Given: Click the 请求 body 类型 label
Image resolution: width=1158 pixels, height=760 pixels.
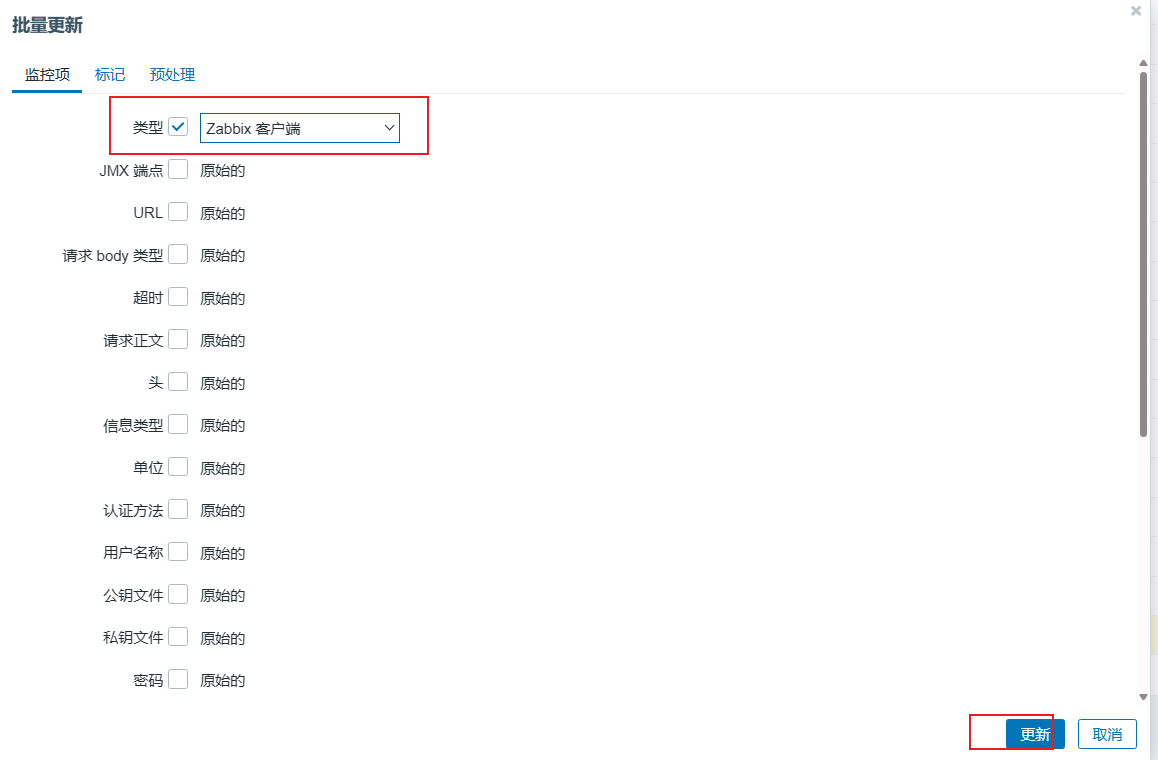Looking at the screenshot, I should coord(113,256).
